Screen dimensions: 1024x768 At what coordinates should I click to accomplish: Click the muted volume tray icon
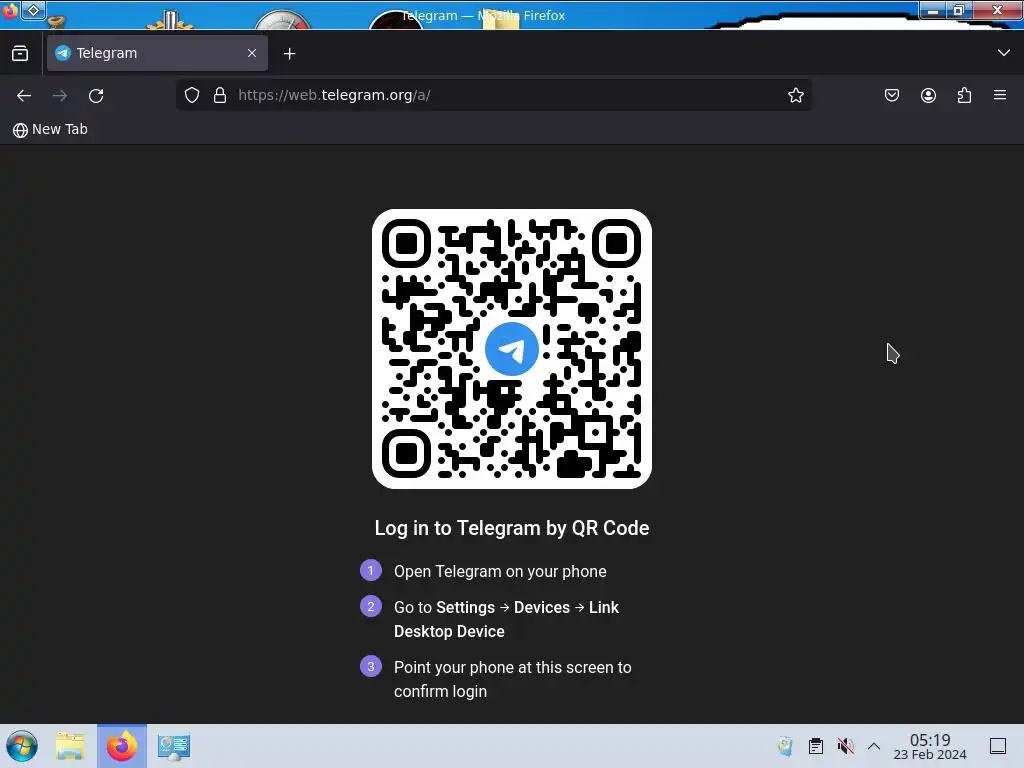pyautogui.click(x=845, y=746)
